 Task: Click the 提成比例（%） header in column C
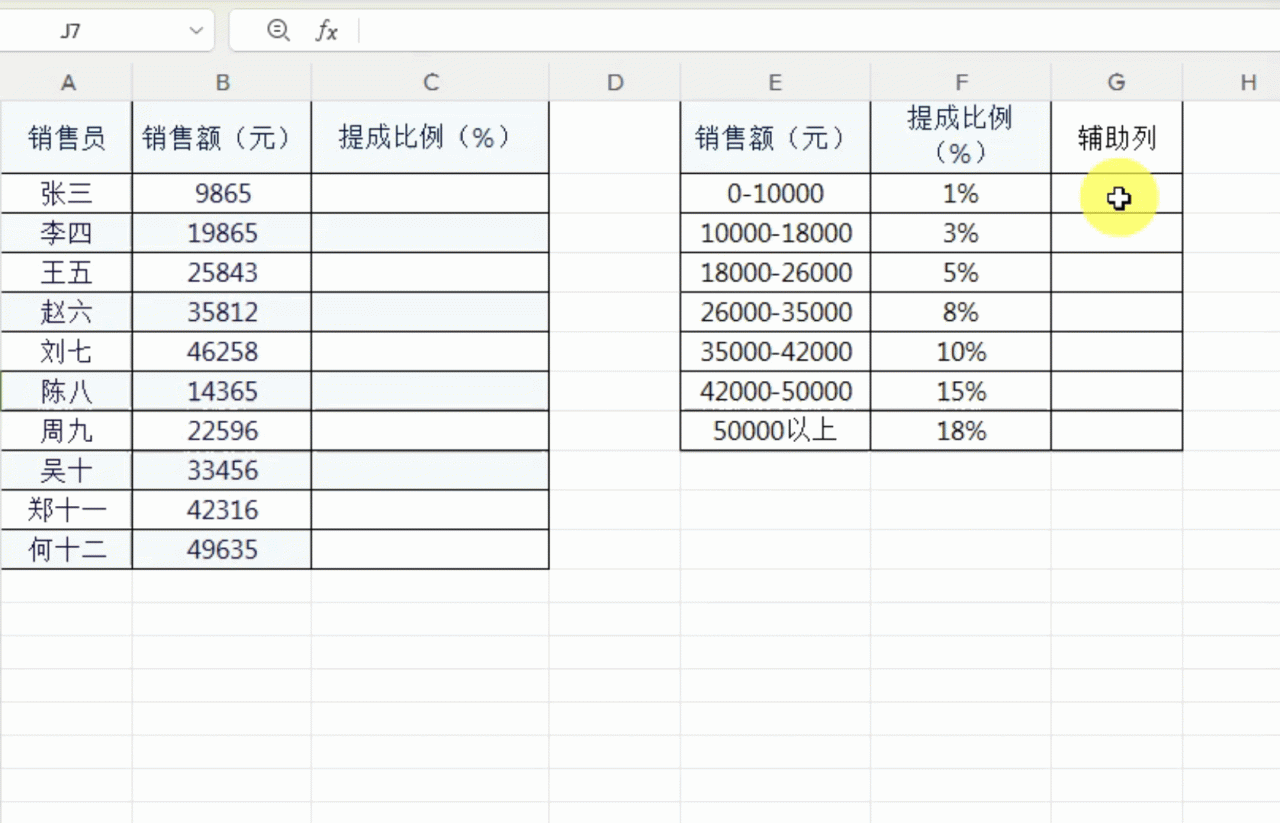(430, 137)
